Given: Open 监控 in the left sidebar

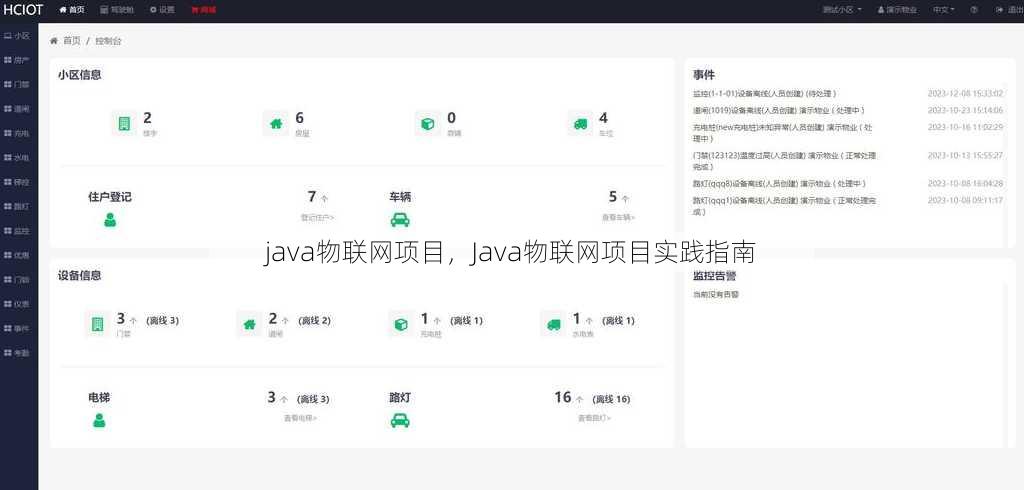Looking at the screenshot, I should coord(18,231).
